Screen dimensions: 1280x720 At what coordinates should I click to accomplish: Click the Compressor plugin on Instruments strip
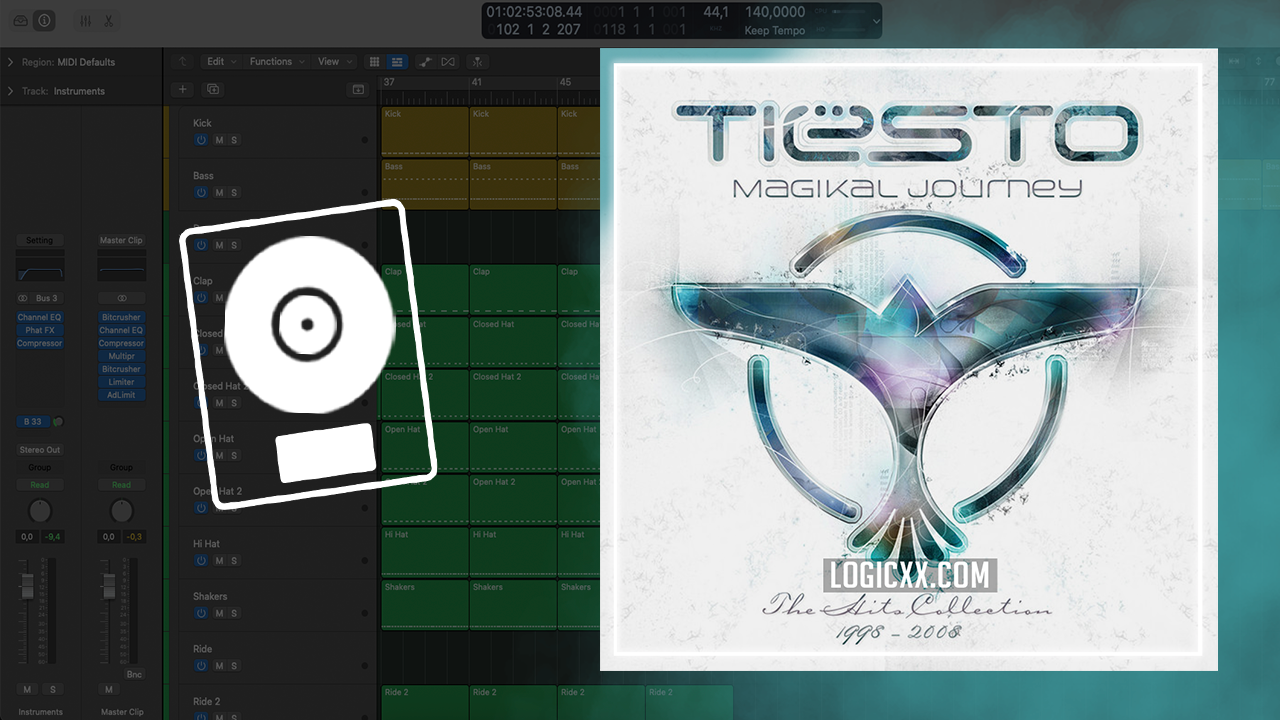[x=40, y=343]
